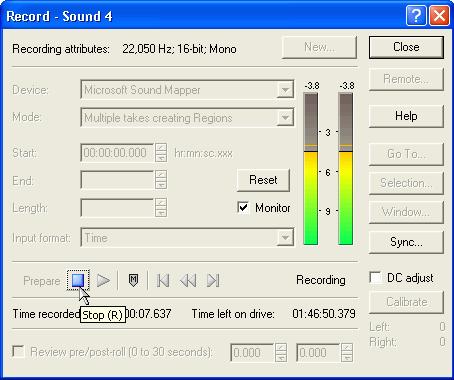Image resolution: width=454 pixels, height=380 pixels.
Task: Open the Input format dropdown
Action: point(187,238)
